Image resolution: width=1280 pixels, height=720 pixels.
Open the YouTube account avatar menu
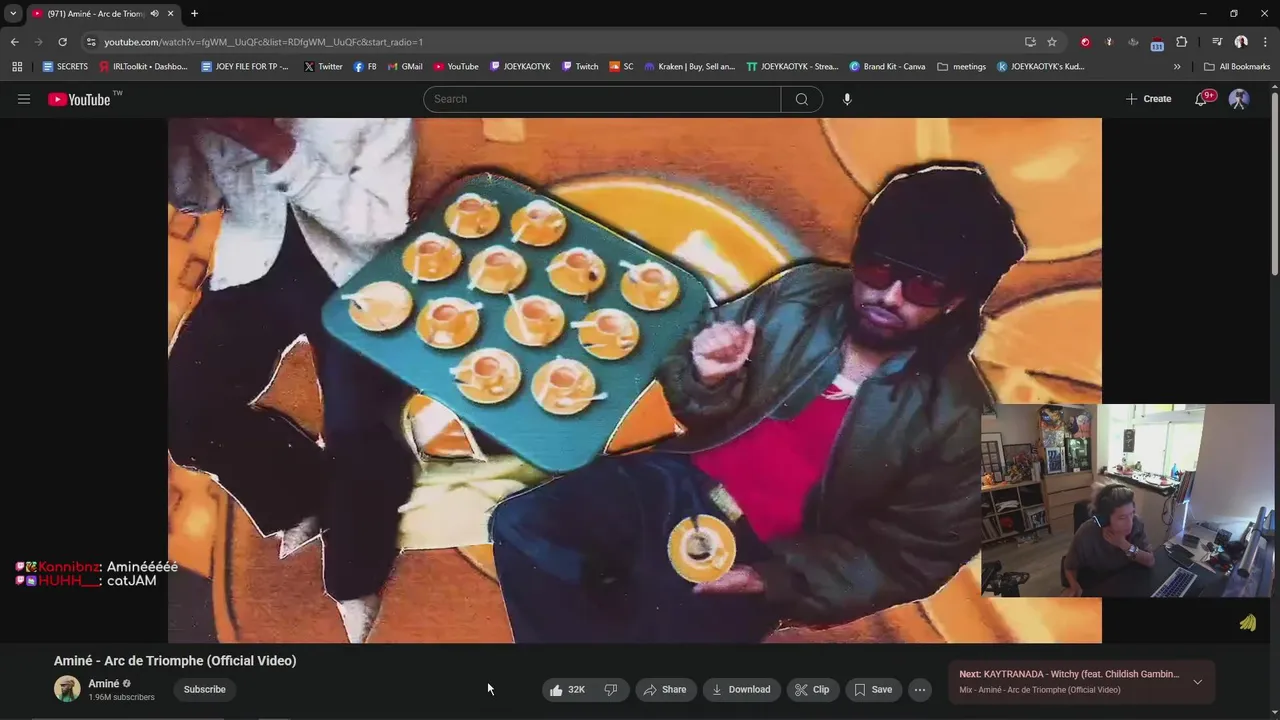(x=1239, y=99)
